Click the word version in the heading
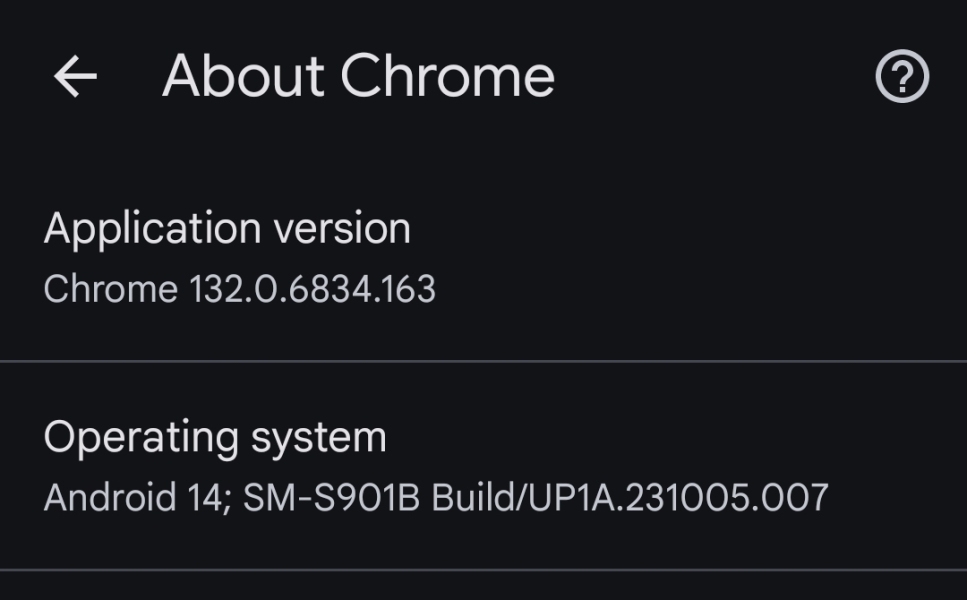This screenshot has height=600, width=967. coord(342,229)
